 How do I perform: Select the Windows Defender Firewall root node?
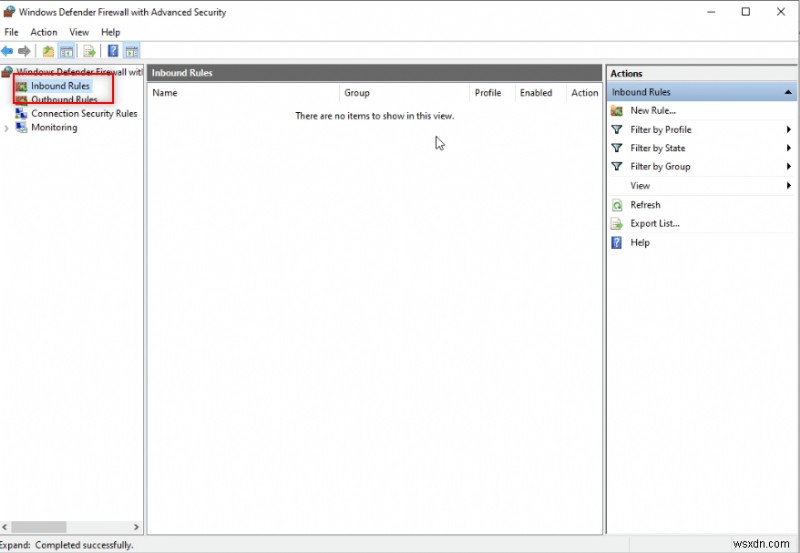79,72
